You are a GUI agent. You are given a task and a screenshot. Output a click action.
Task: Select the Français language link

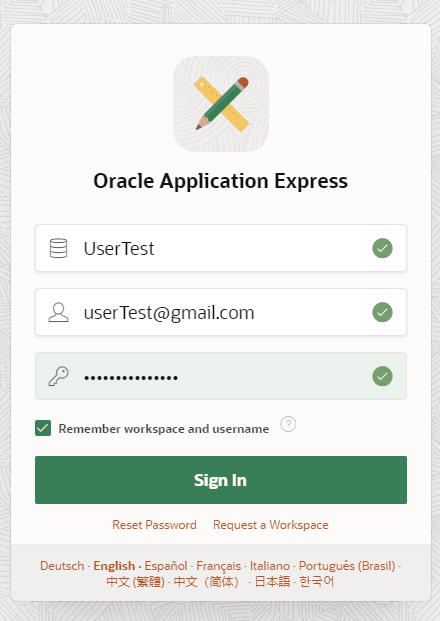tap(219, 566)
